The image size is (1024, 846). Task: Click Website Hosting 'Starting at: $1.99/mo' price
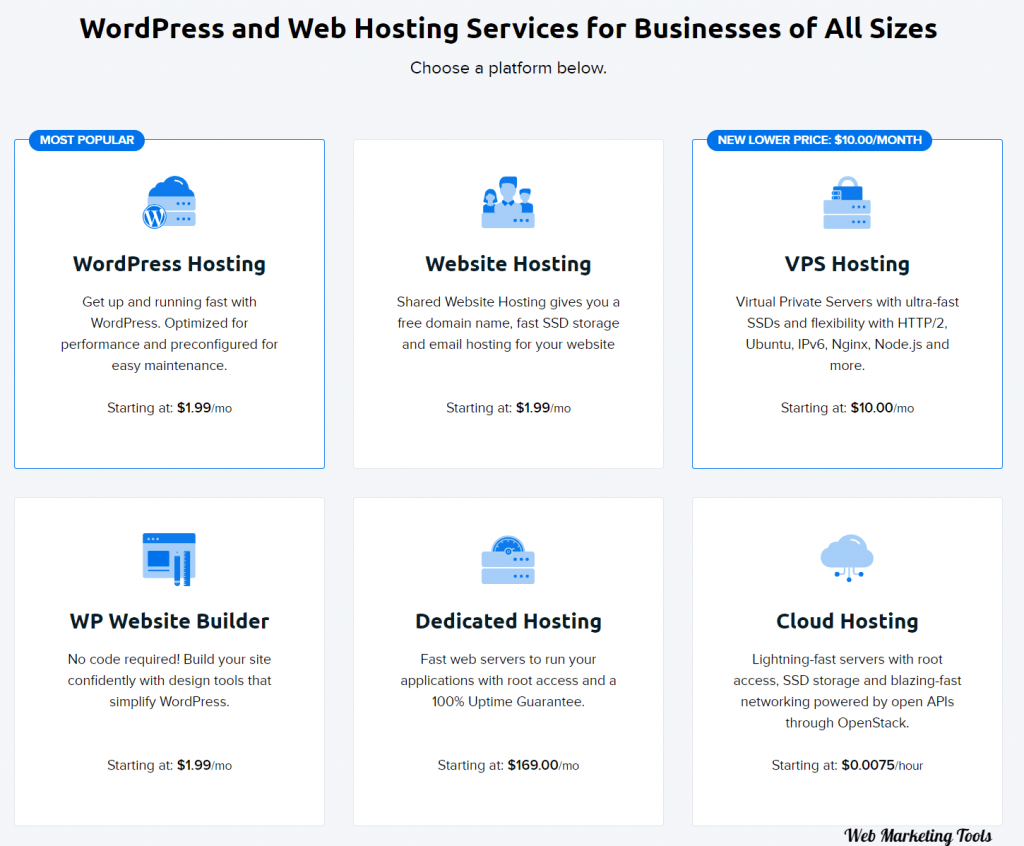(508, 408)
